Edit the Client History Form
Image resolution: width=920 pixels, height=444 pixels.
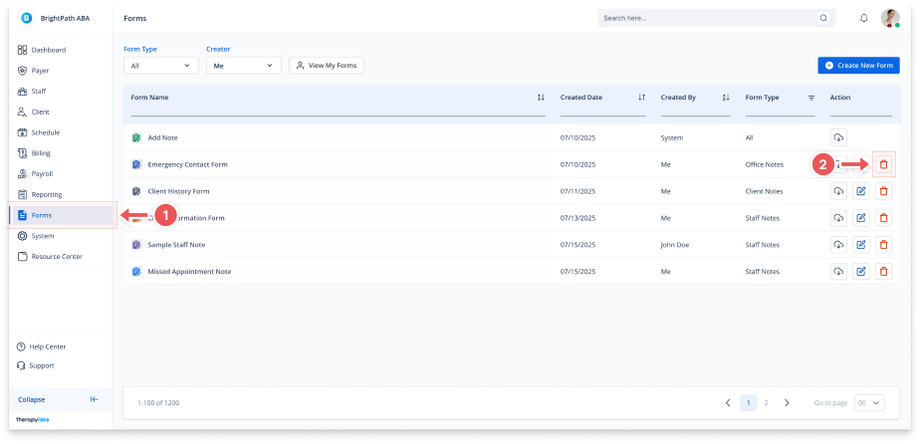pos(861,191)
